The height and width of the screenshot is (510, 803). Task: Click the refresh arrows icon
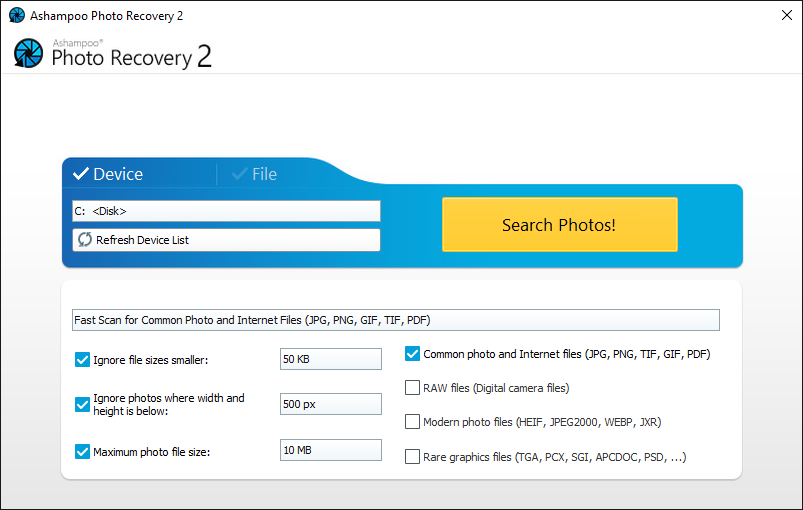85,239
